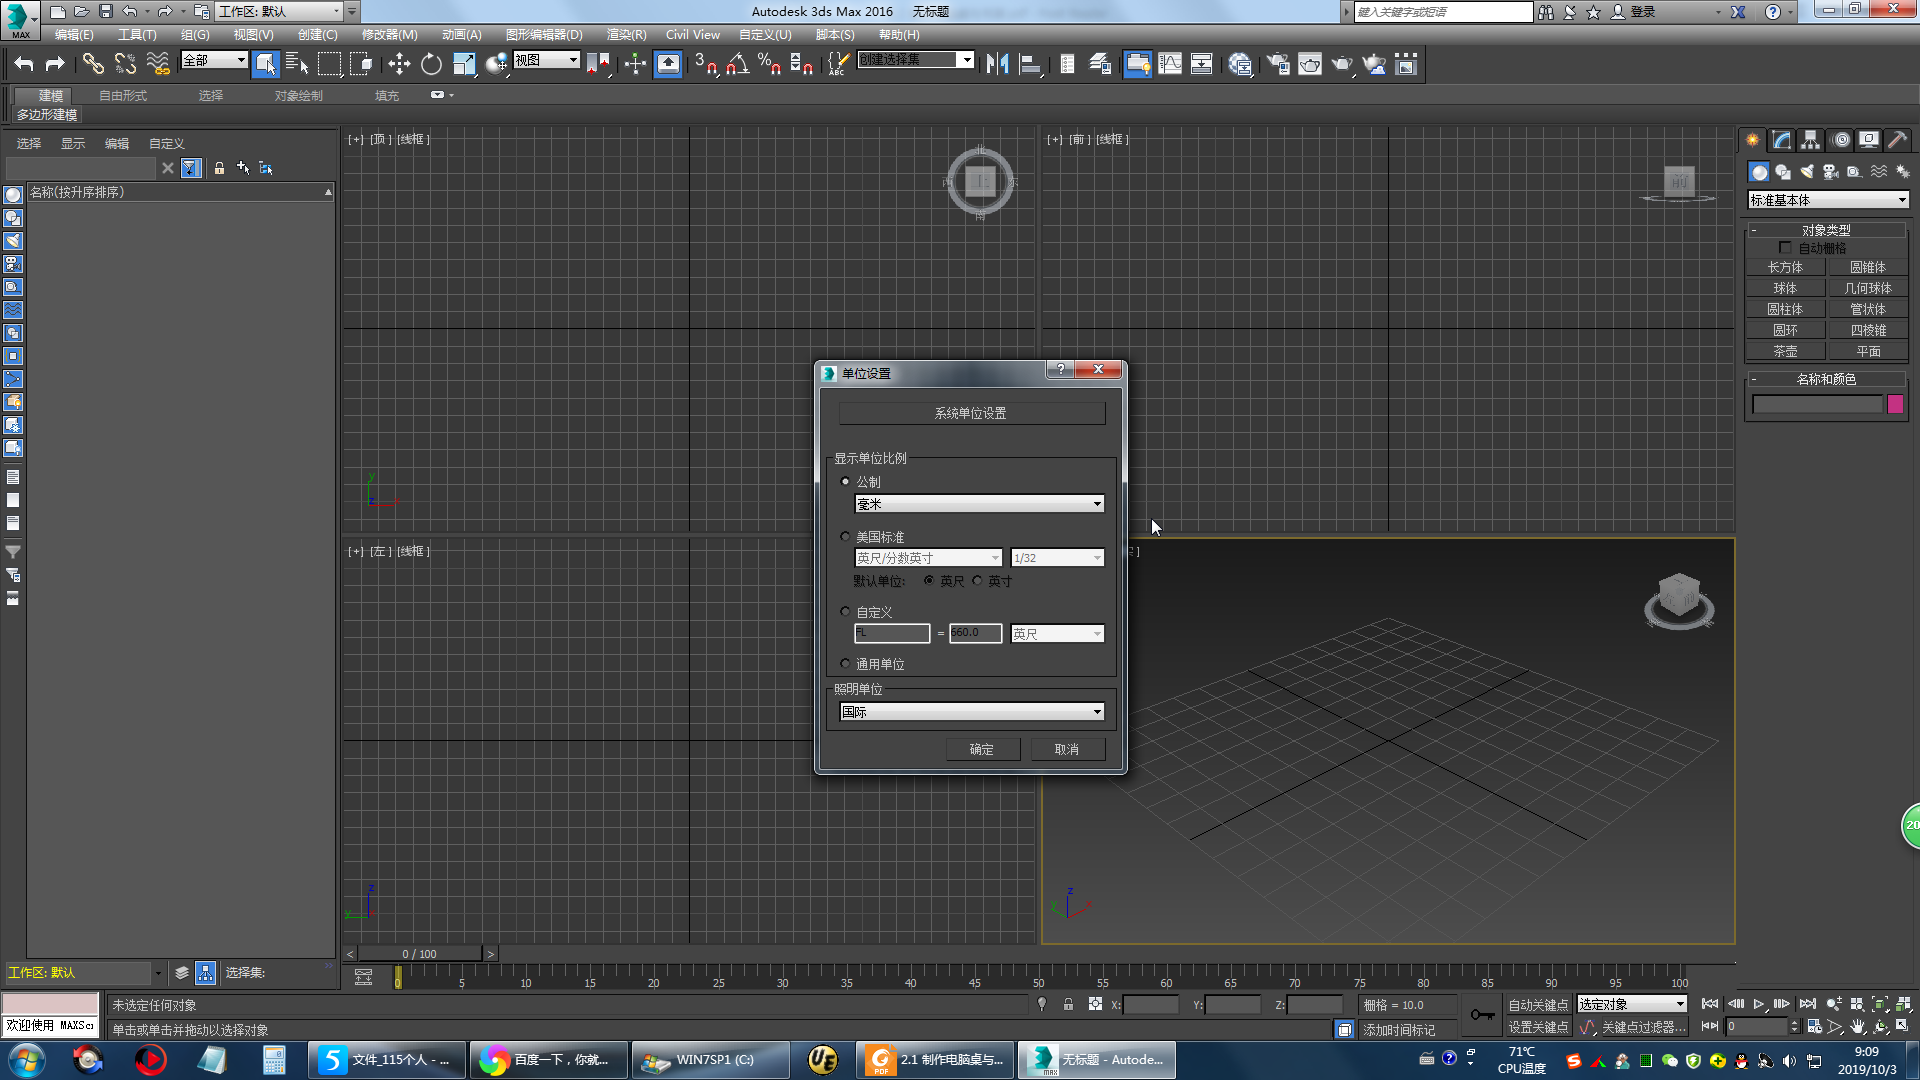Click the selection lock padlock icon

click(1068, 1005)
